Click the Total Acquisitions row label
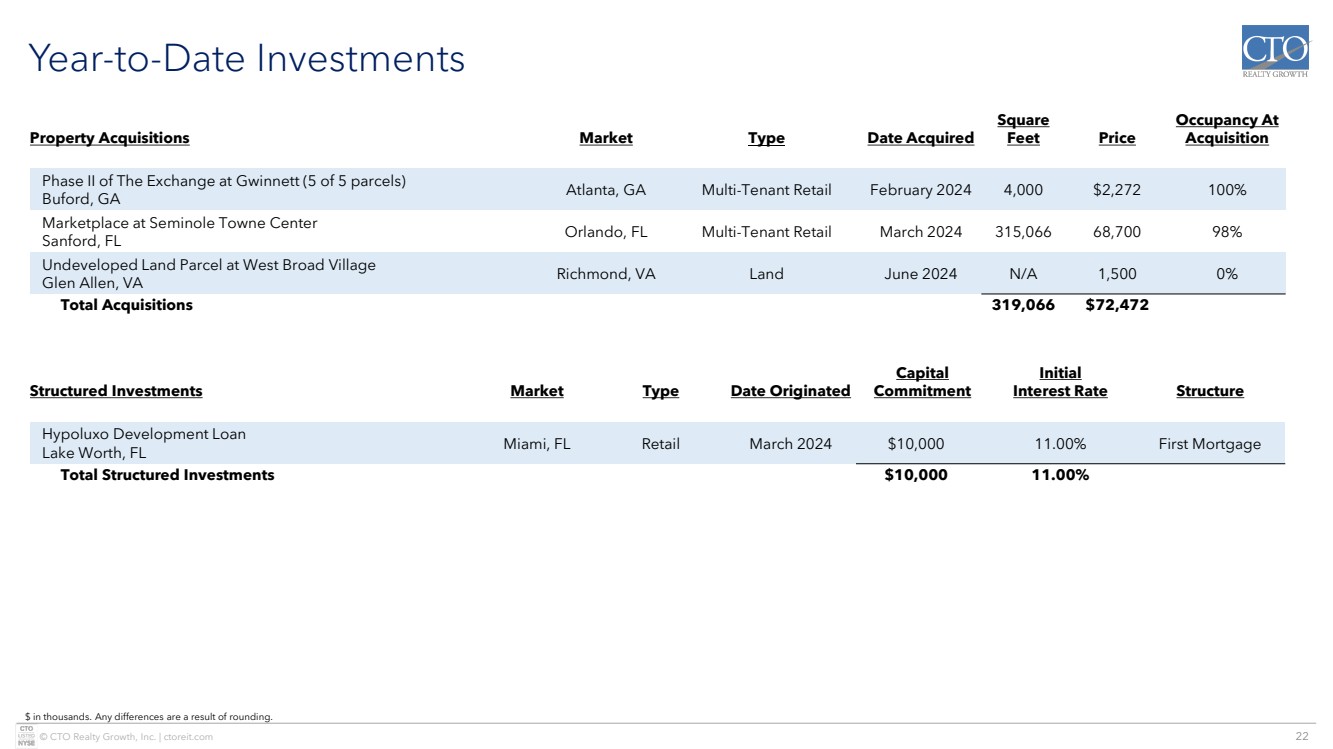1333x749 pixels. pos(126,305)
